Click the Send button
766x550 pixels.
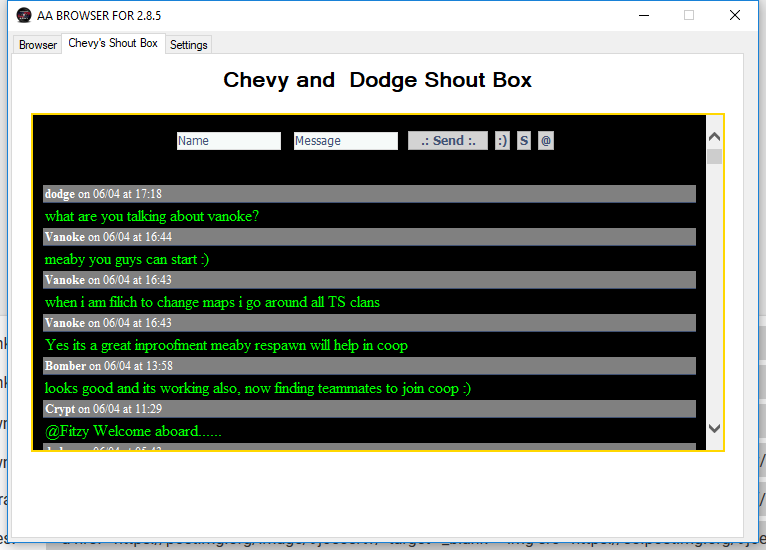pyautogui.click(x=447, y=141)
